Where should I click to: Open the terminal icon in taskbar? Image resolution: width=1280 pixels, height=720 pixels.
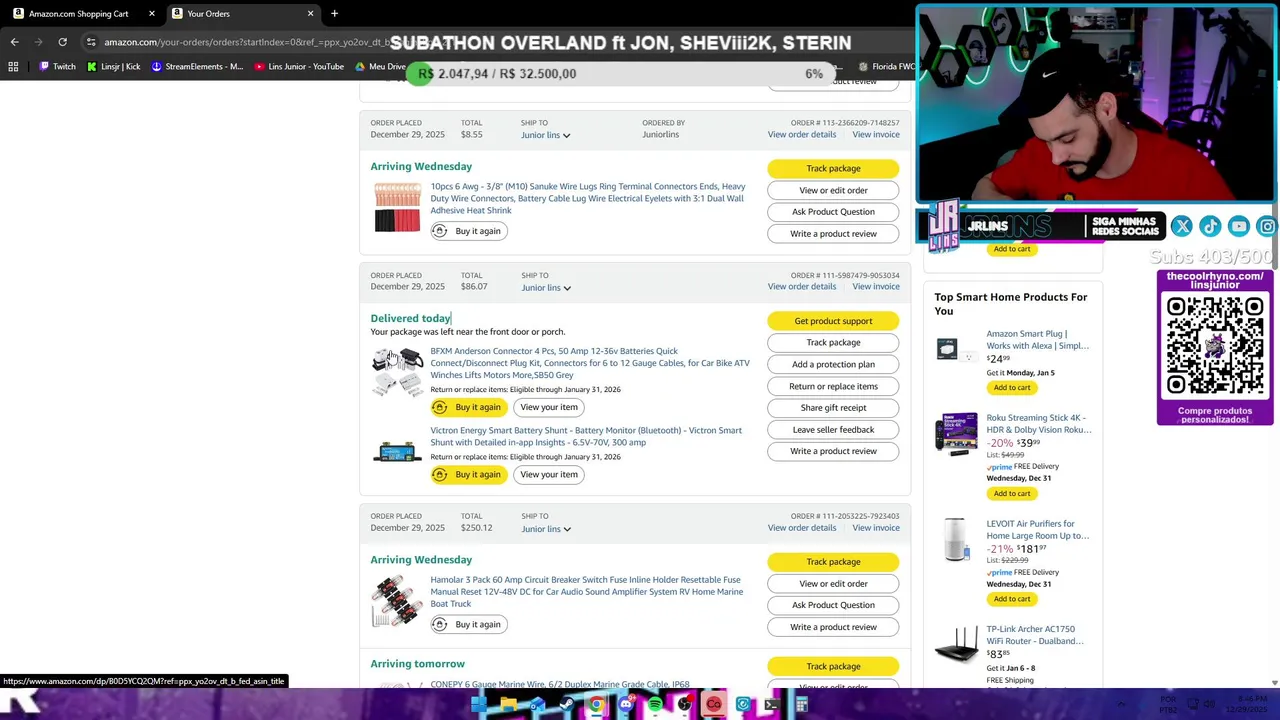(772, 705)
